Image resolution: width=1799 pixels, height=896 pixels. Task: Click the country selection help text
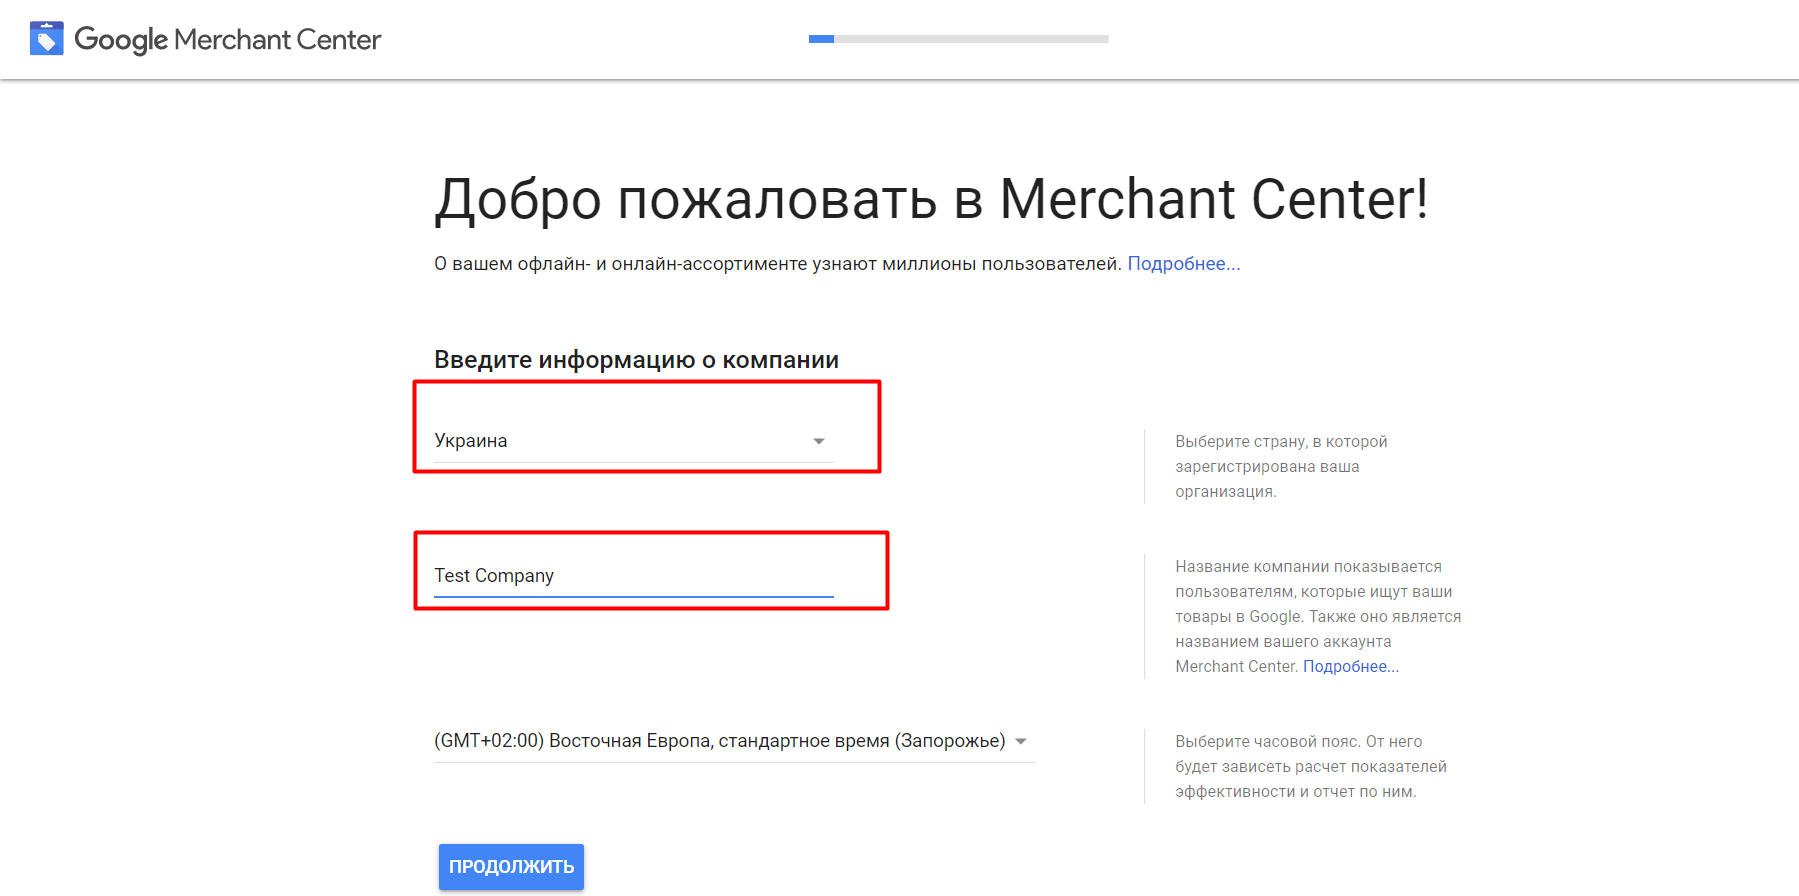tap(1281, 467)
